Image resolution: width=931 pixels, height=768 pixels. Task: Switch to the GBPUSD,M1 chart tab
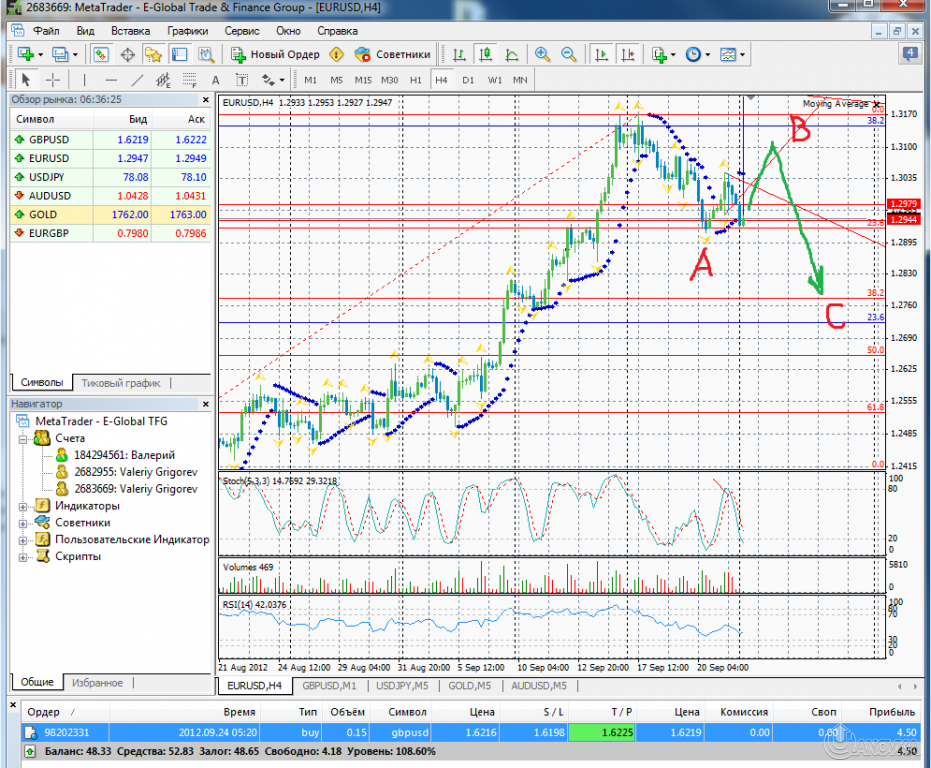tap(330, 686)
